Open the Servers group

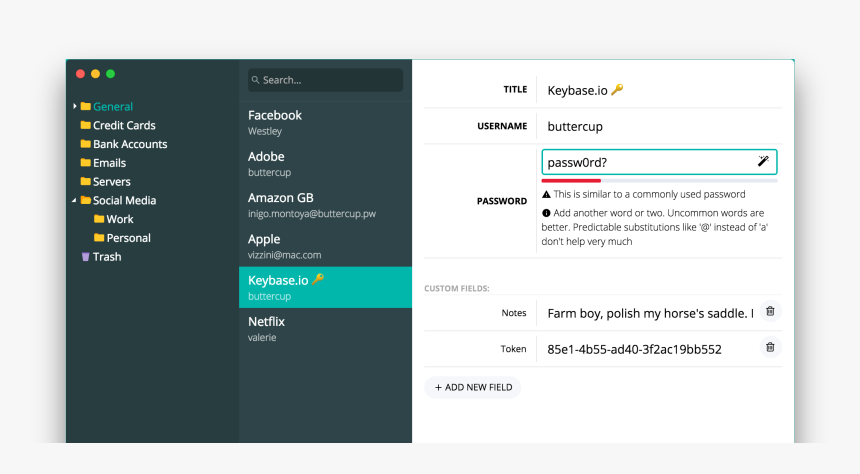tap(111, 181)
